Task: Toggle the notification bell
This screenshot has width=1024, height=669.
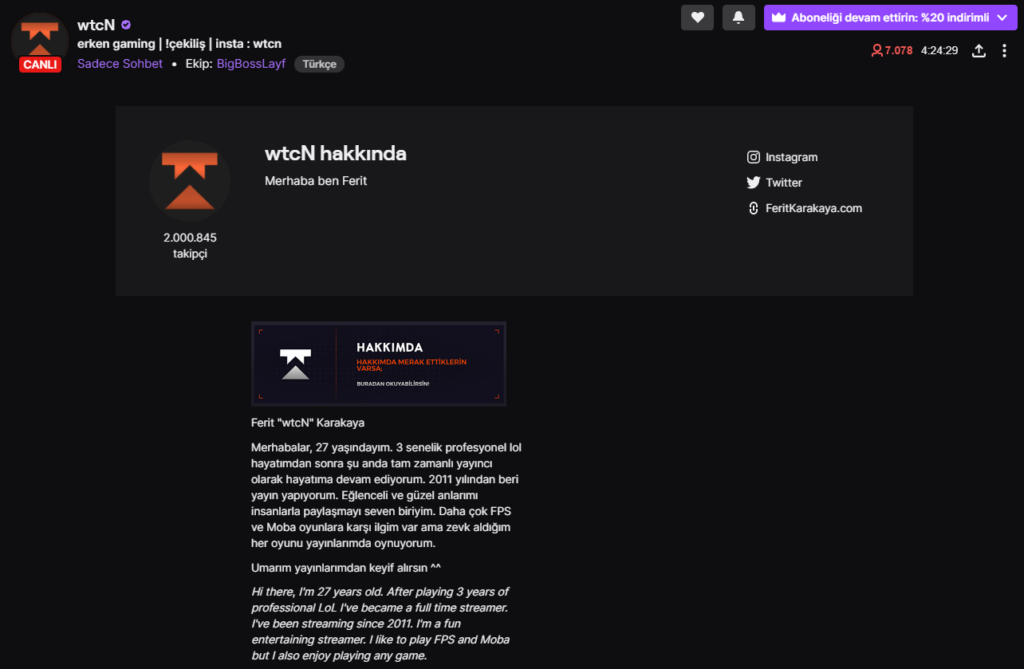Action: [x=738, y=17]
